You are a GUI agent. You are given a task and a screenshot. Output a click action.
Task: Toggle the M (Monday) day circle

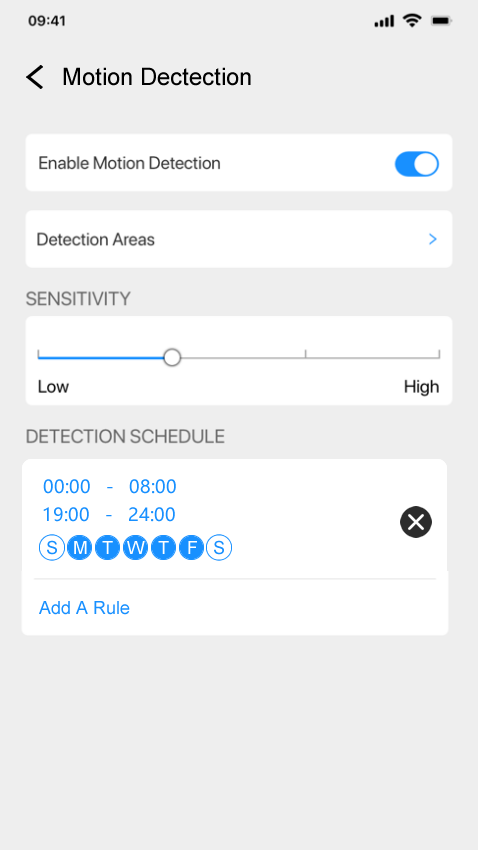click(x=80, y=548)
